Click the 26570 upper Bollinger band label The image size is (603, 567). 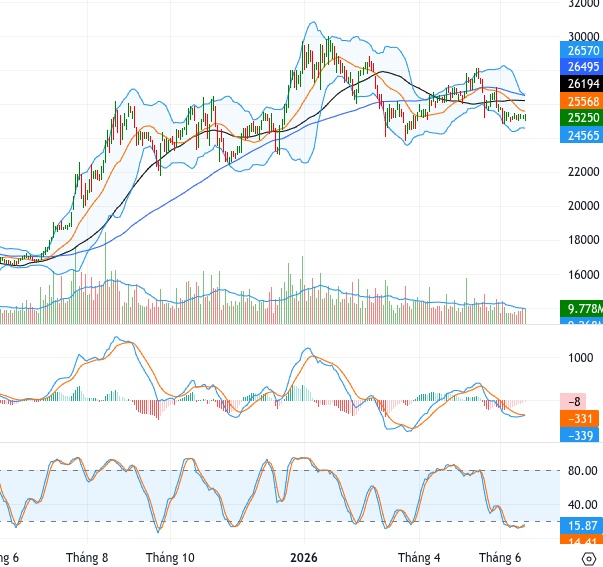click(x=581, y=50)
